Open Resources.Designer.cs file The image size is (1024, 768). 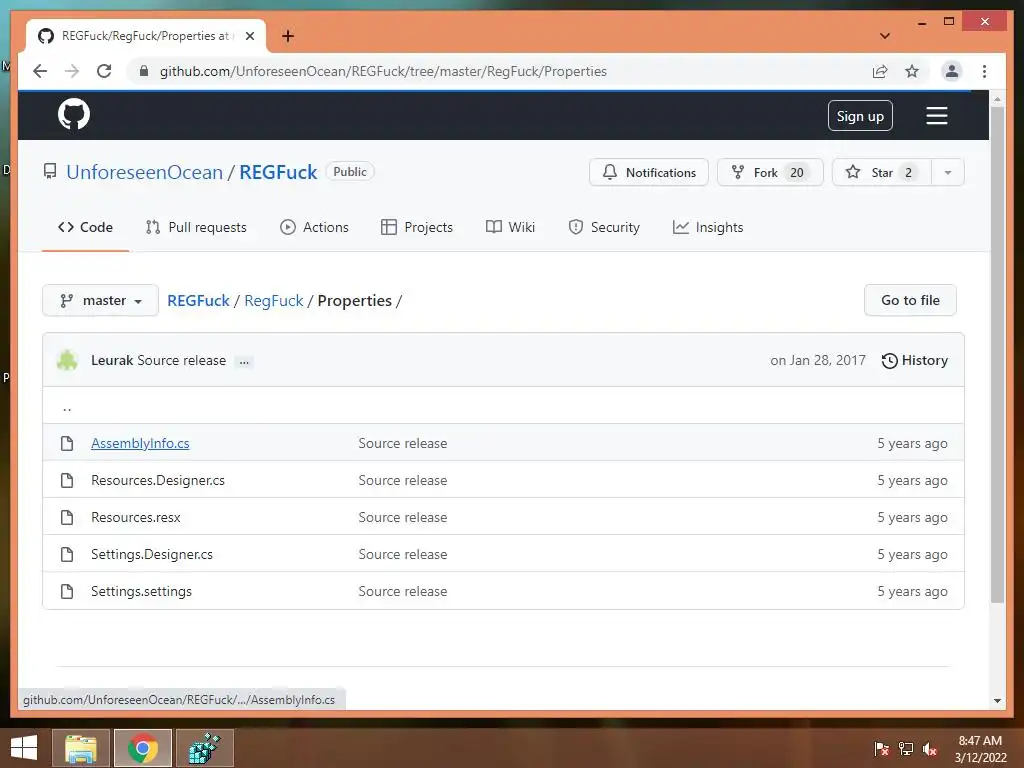[x=158, y=481]
